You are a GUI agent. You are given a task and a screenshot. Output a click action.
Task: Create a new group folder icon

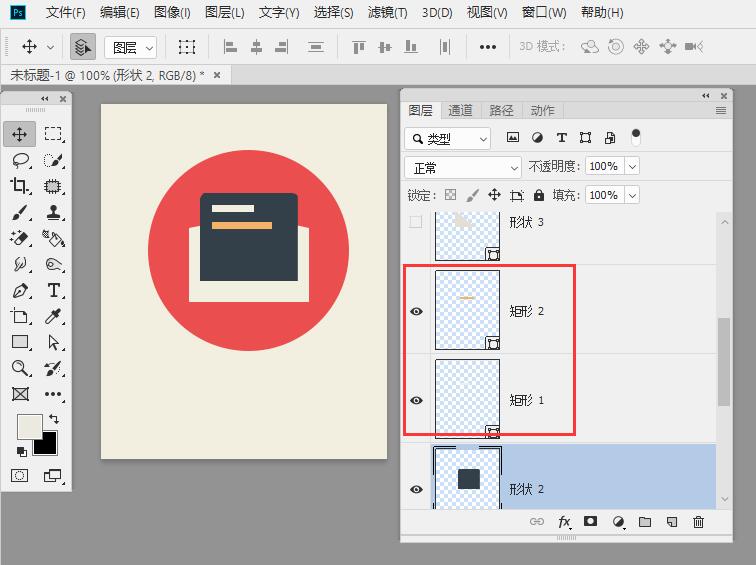pyautogui.click(x=645, y=522)
